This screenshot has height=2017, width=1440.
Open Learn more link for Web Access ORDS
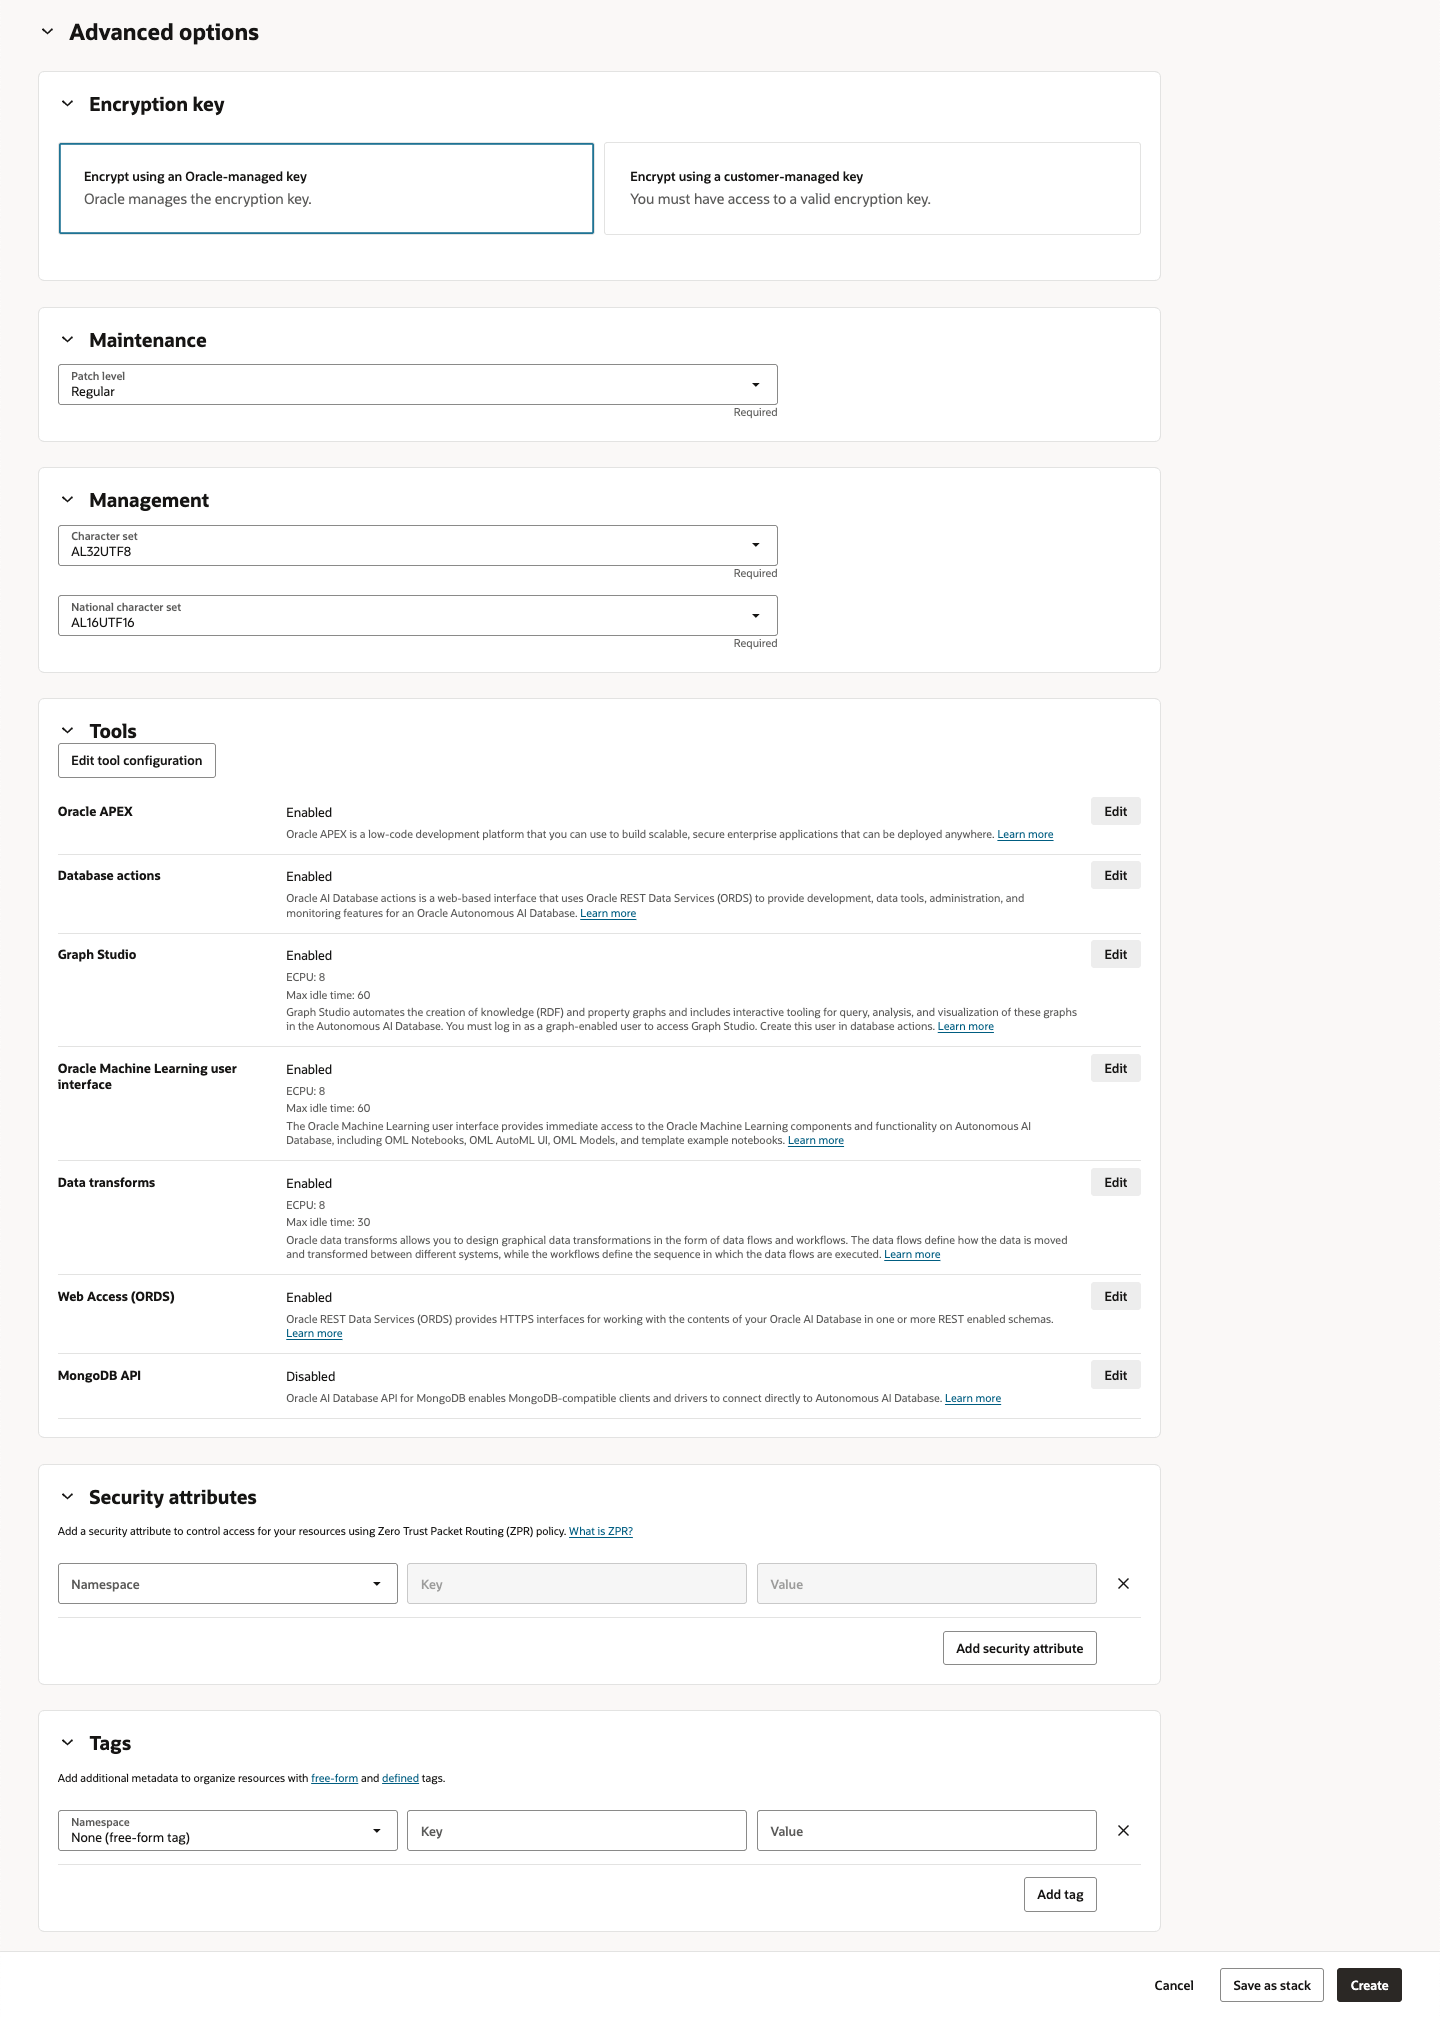click(314, 1334)
